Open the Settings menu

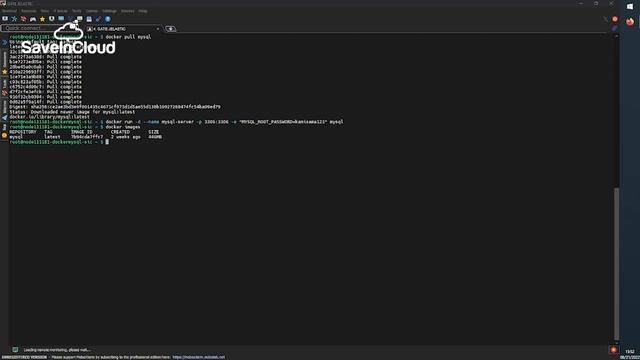(x=109, y=11)
